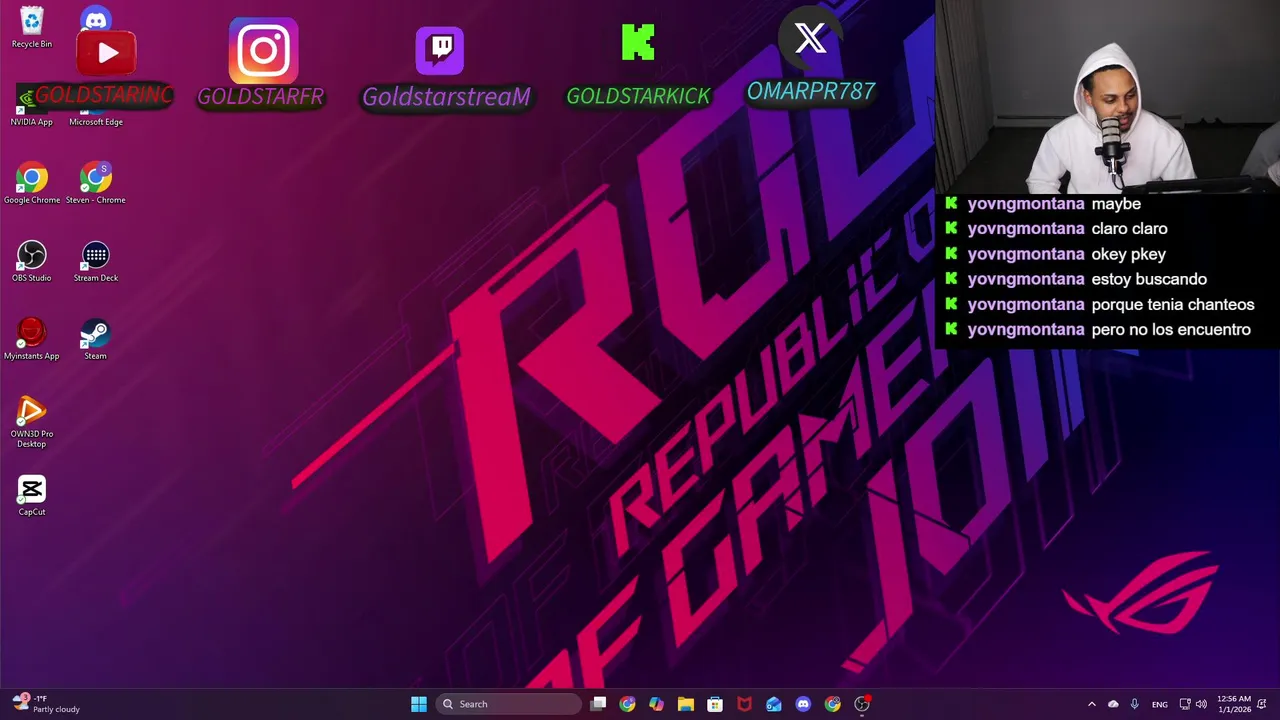Open the ENG language switcher
1280x720 pixels.
click(x=1160, y=704)
